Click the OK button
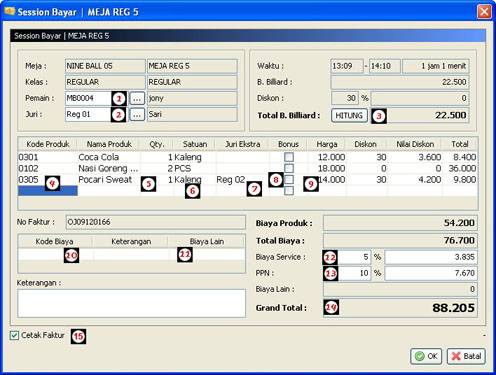 coord(426,356)
